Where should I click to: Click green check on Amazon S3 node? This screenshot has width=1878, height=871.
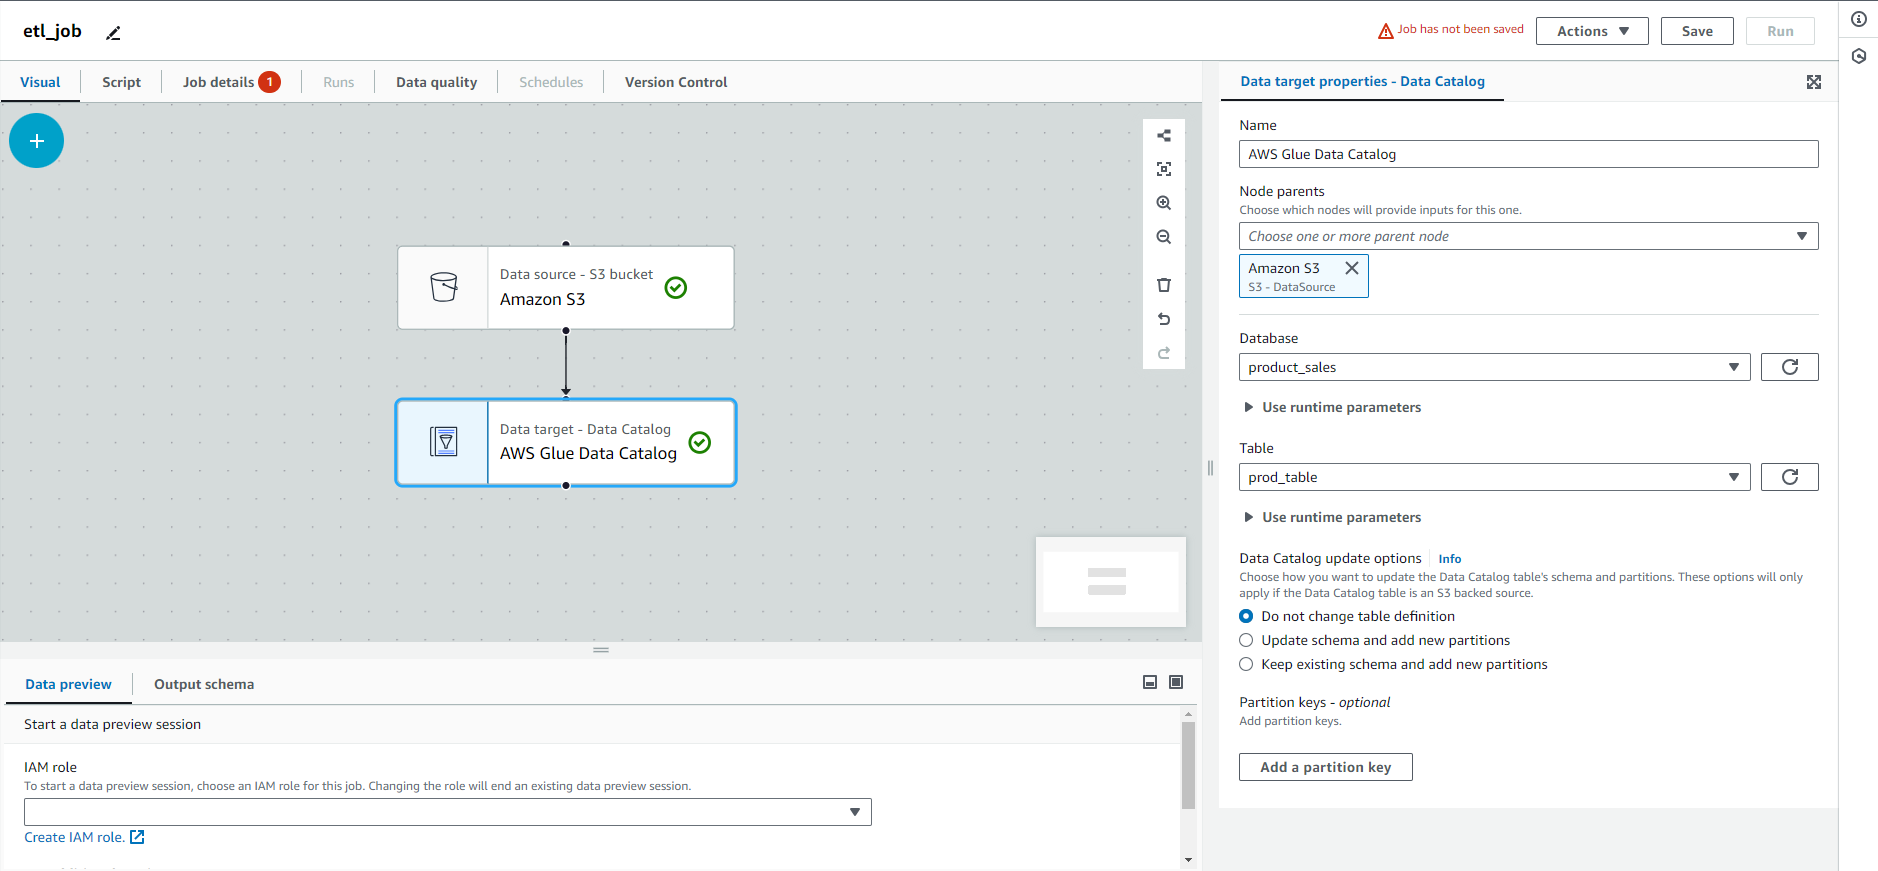[x=676, y=288]
